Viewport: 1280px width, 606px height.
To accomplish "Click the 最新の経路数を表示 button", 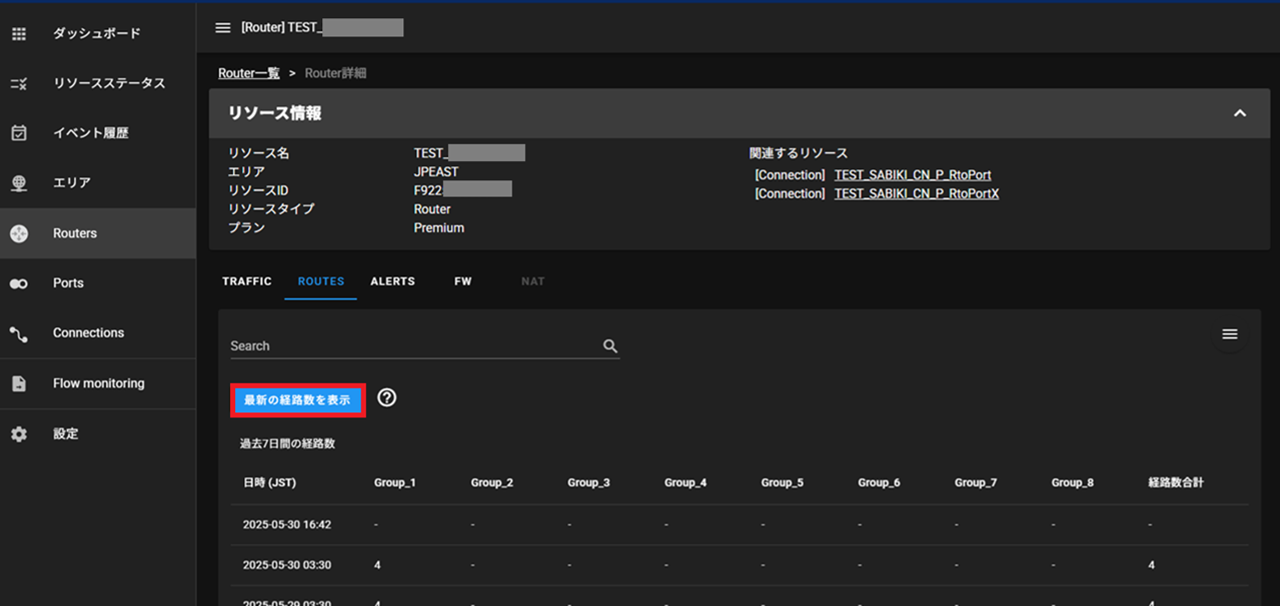I will point(297,400).
